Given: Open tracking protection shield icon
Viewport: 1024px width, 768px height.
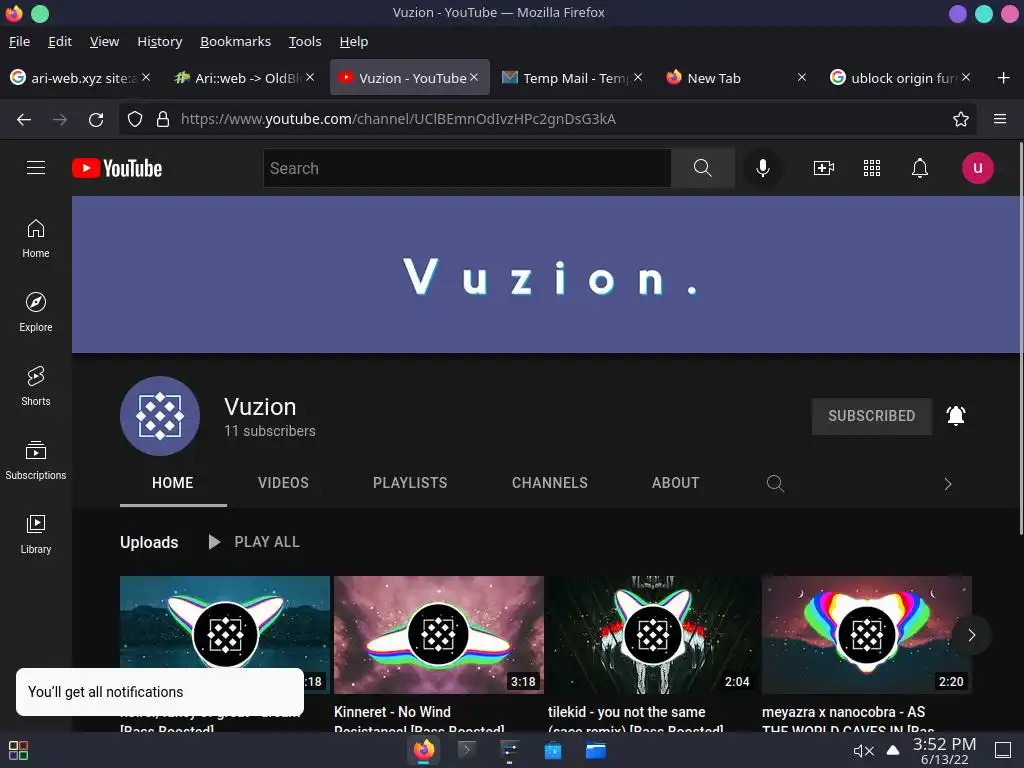Looking at the screenshot, I should (x=135, y=120).
